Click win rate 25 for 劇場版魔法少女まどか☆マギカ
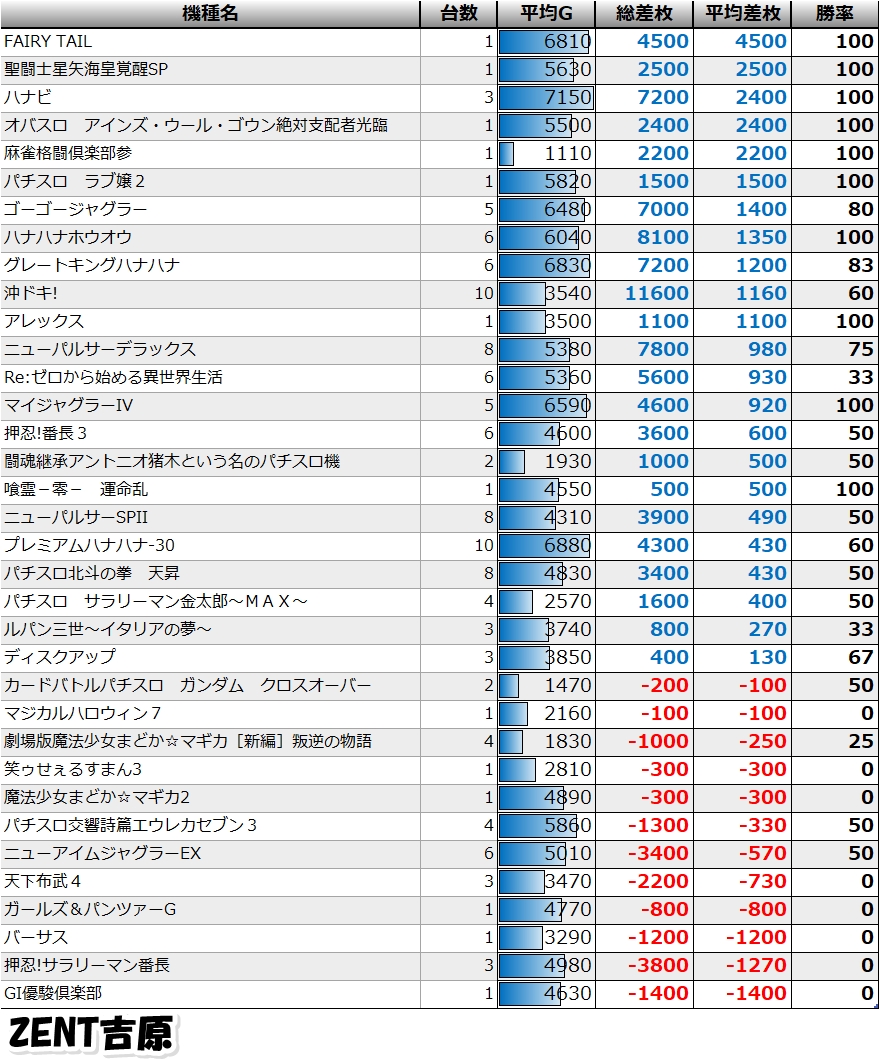The width and height of the screenshot is (879, 1059). click(x=861, y=742)
